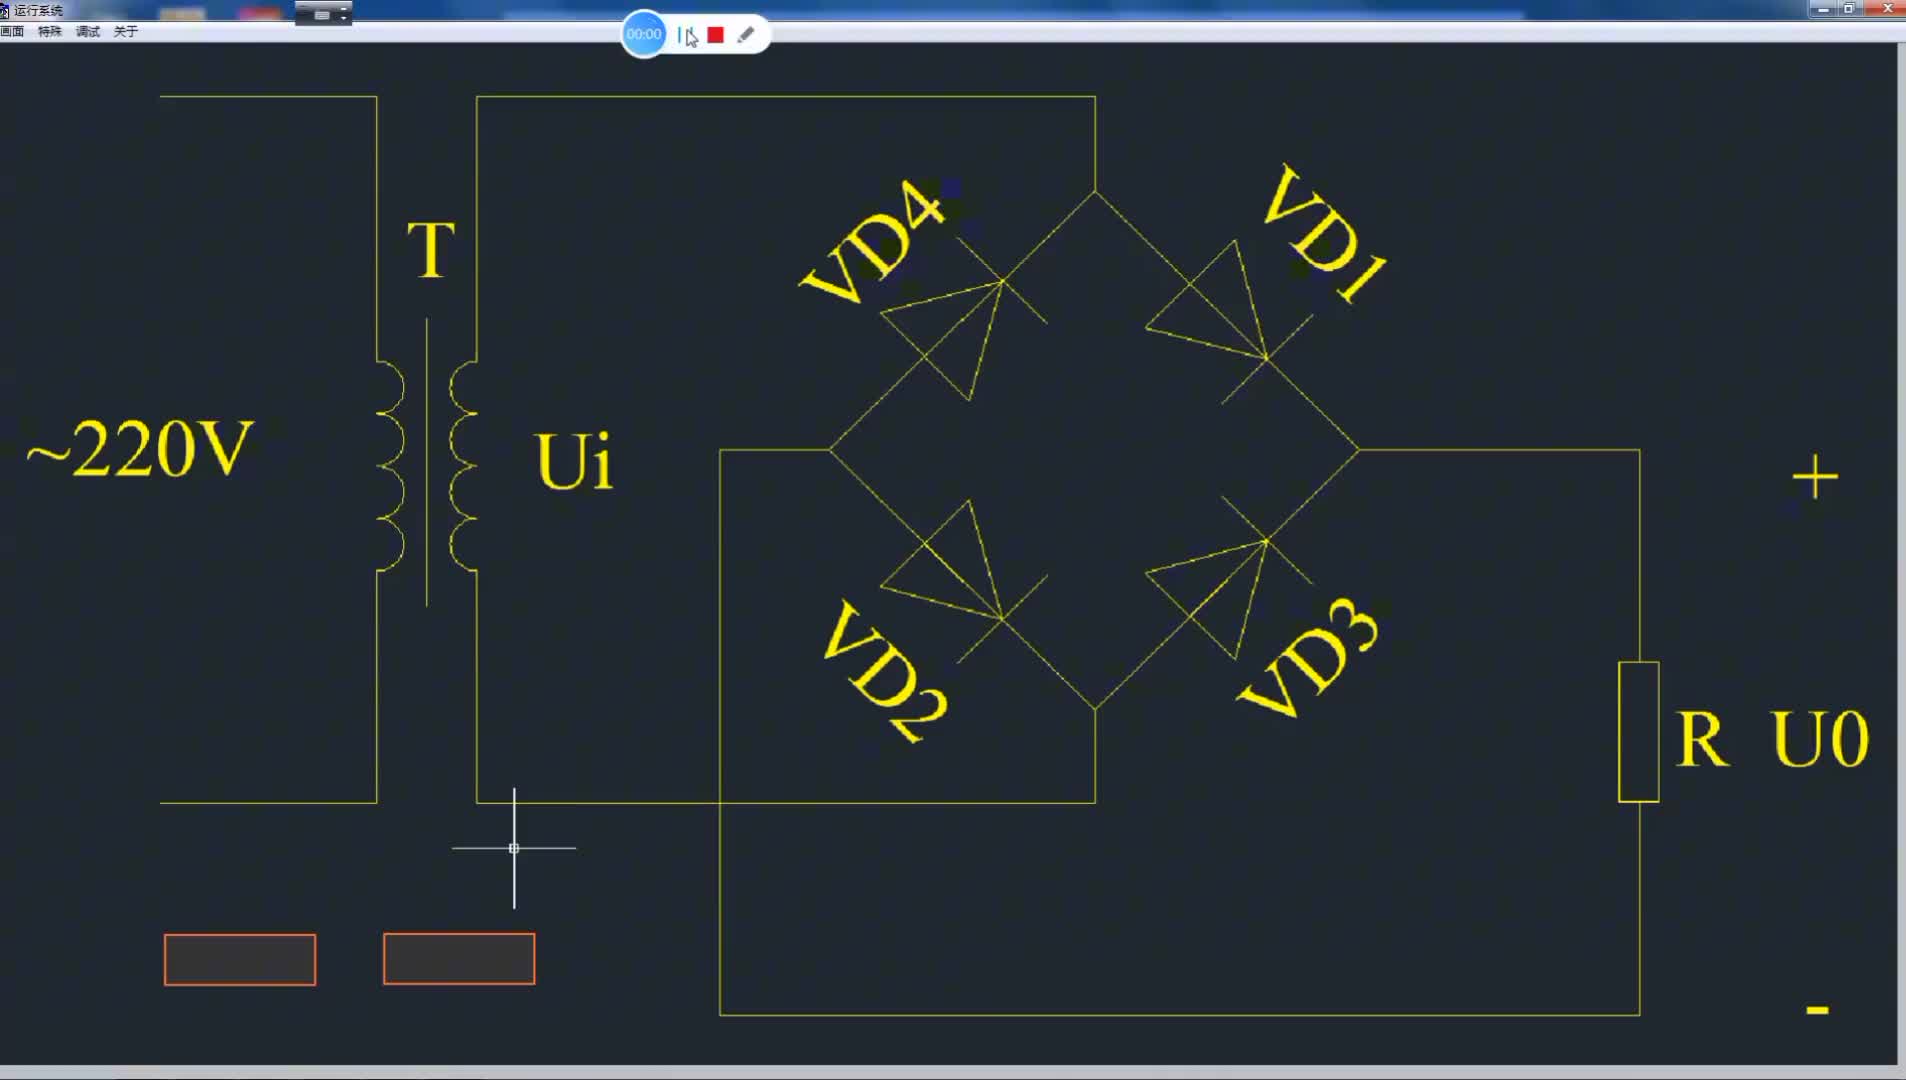Click the VD4 text label
1906x1080 pixels.
point(872,241)
